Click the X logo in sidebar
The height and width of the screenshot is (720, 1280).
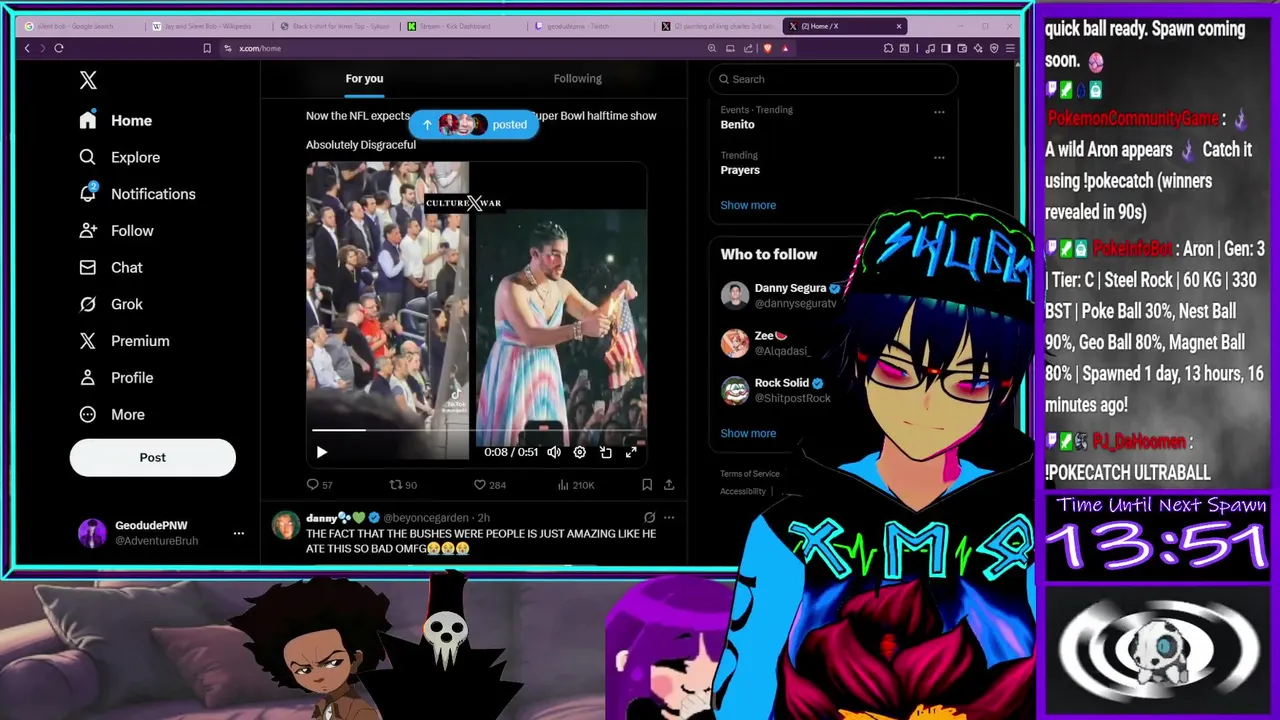[88, 80]
